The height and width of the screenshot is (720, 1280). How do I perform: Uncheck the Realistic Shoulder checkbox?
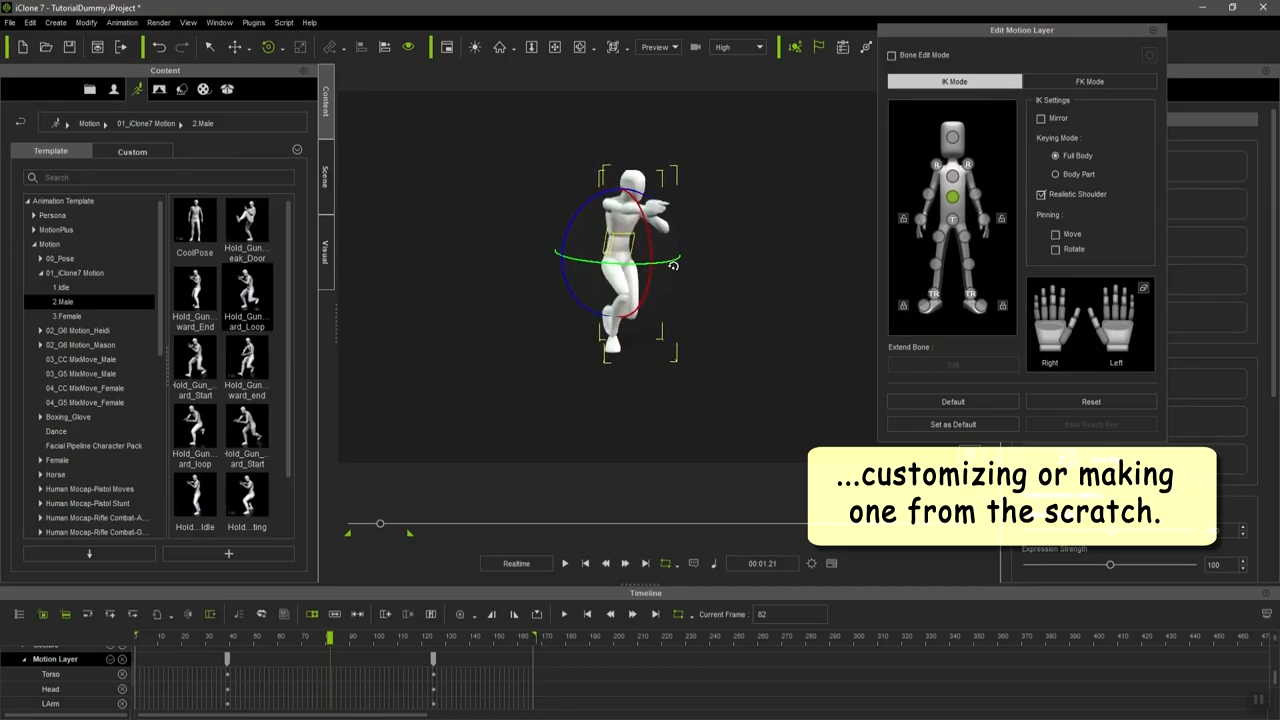pyautogui.click(x=1041, y=194)
